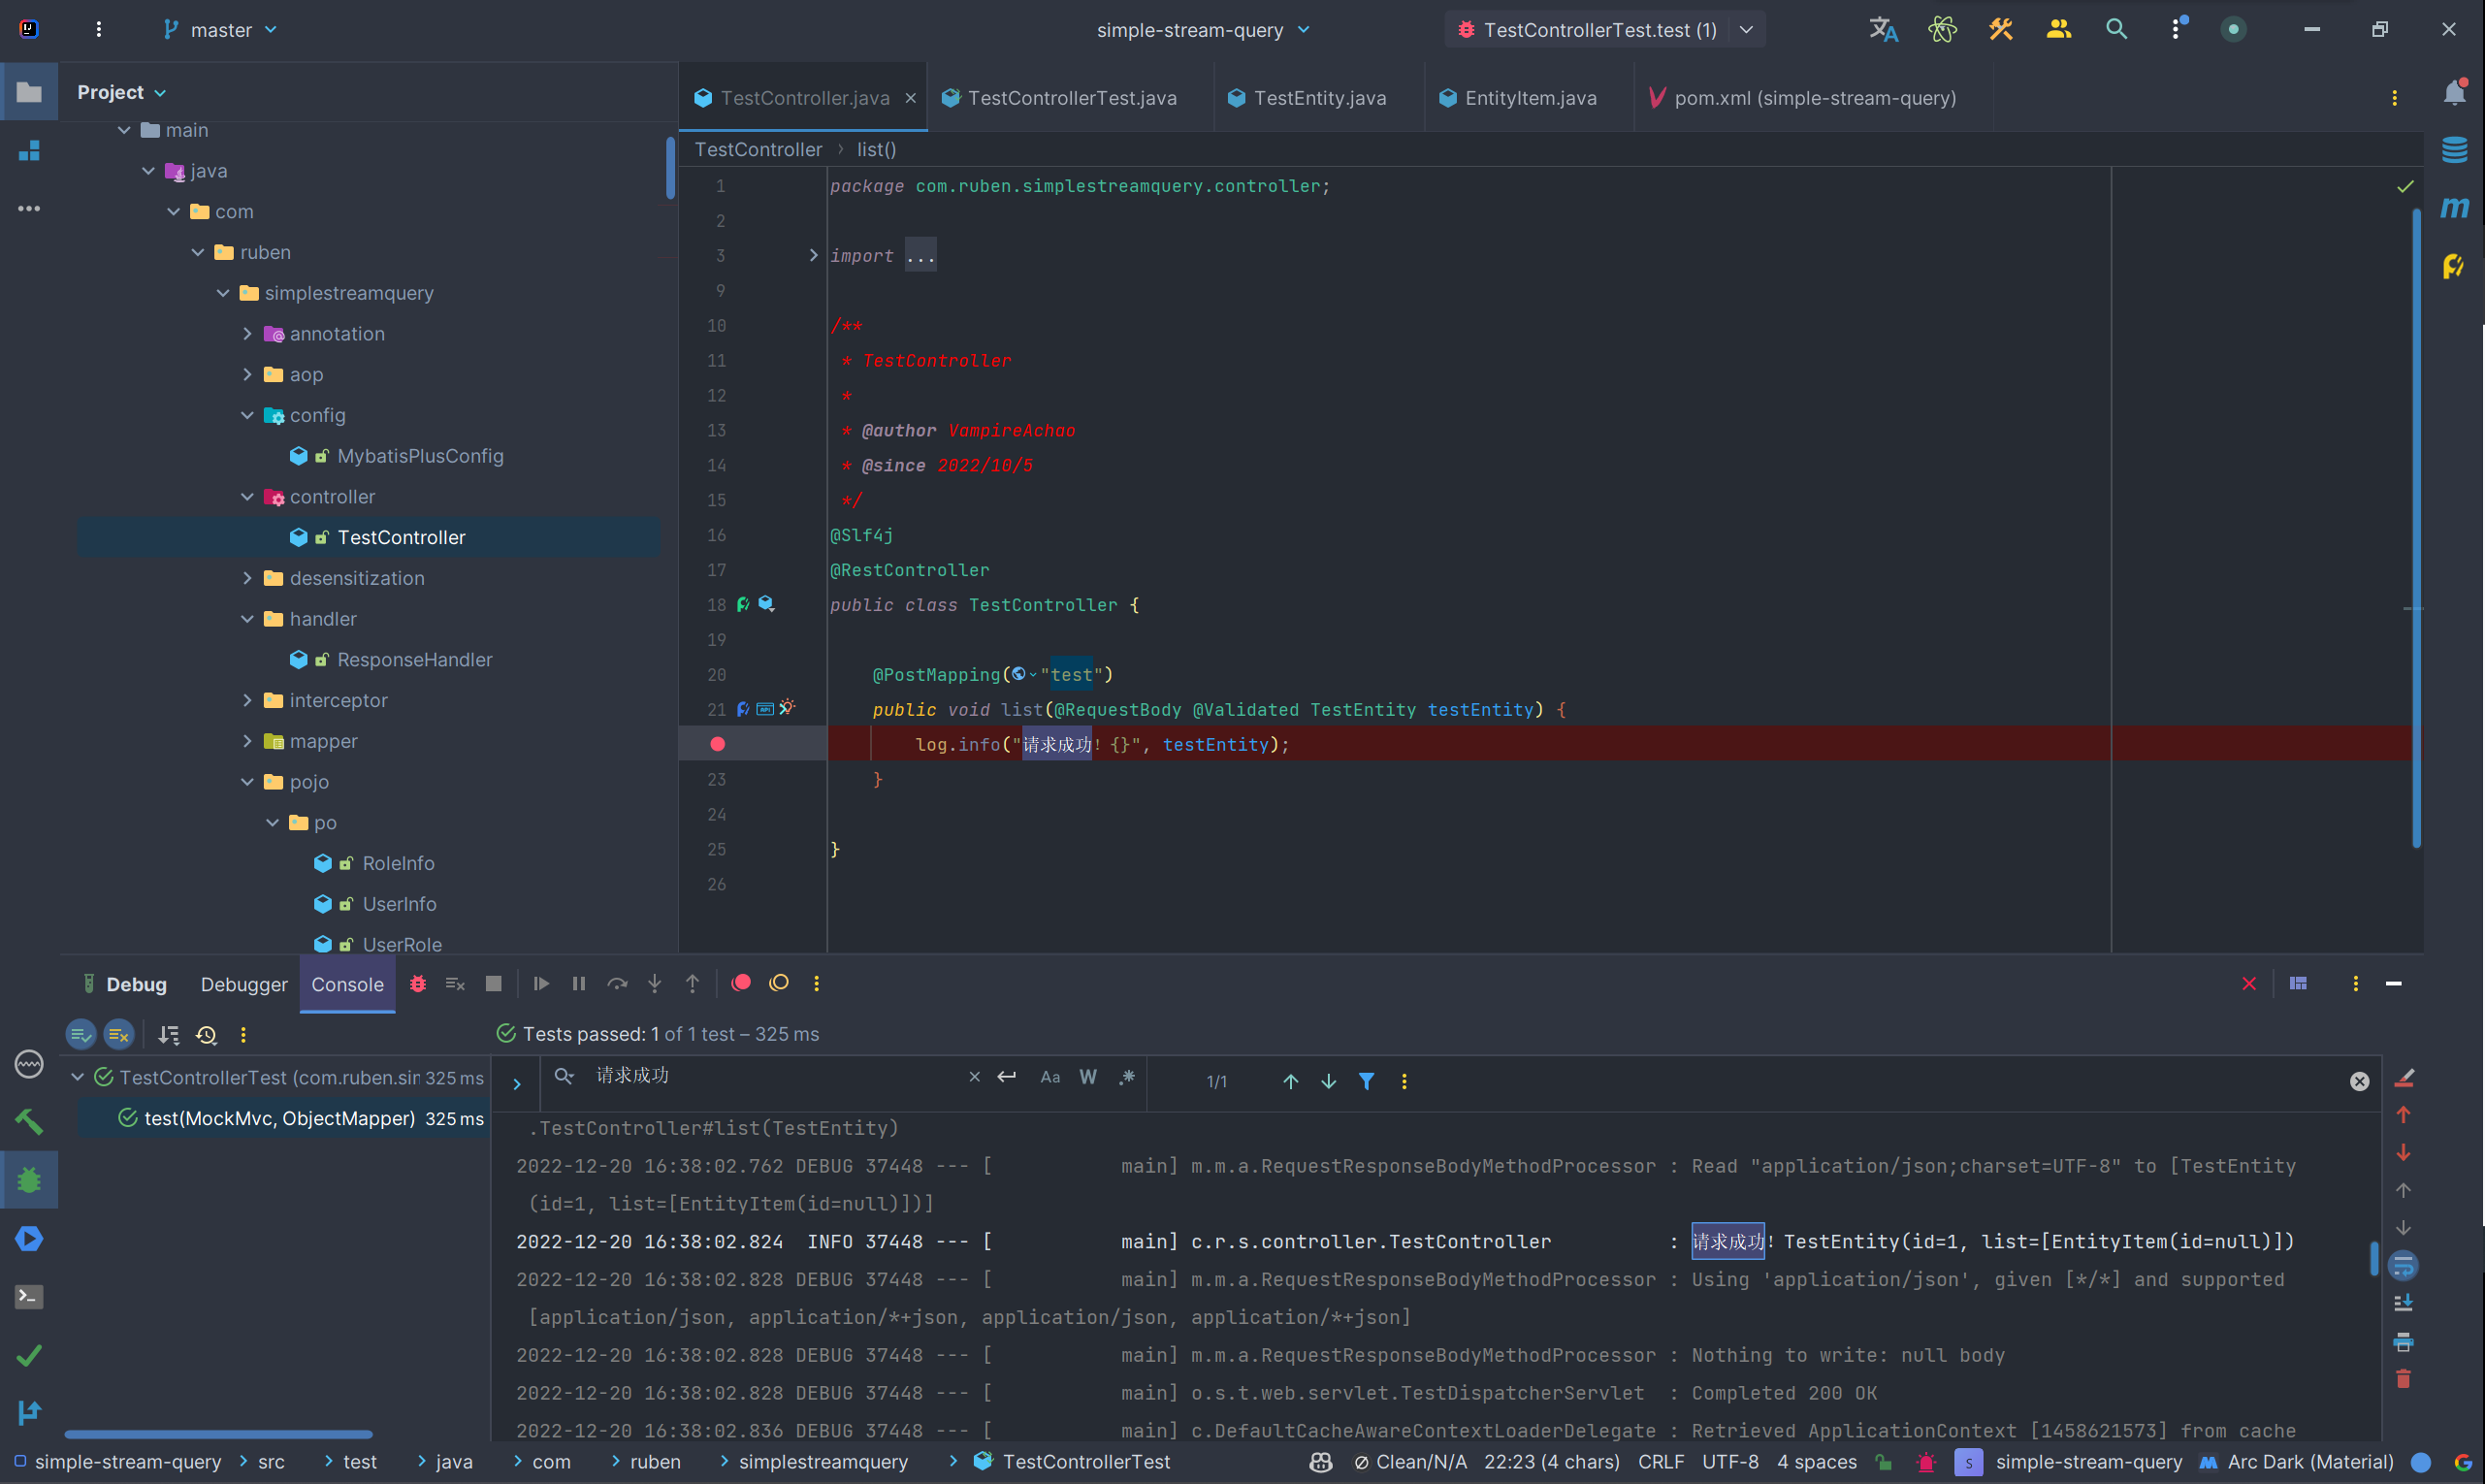Expand the annotation package folder

coord(247,334)
